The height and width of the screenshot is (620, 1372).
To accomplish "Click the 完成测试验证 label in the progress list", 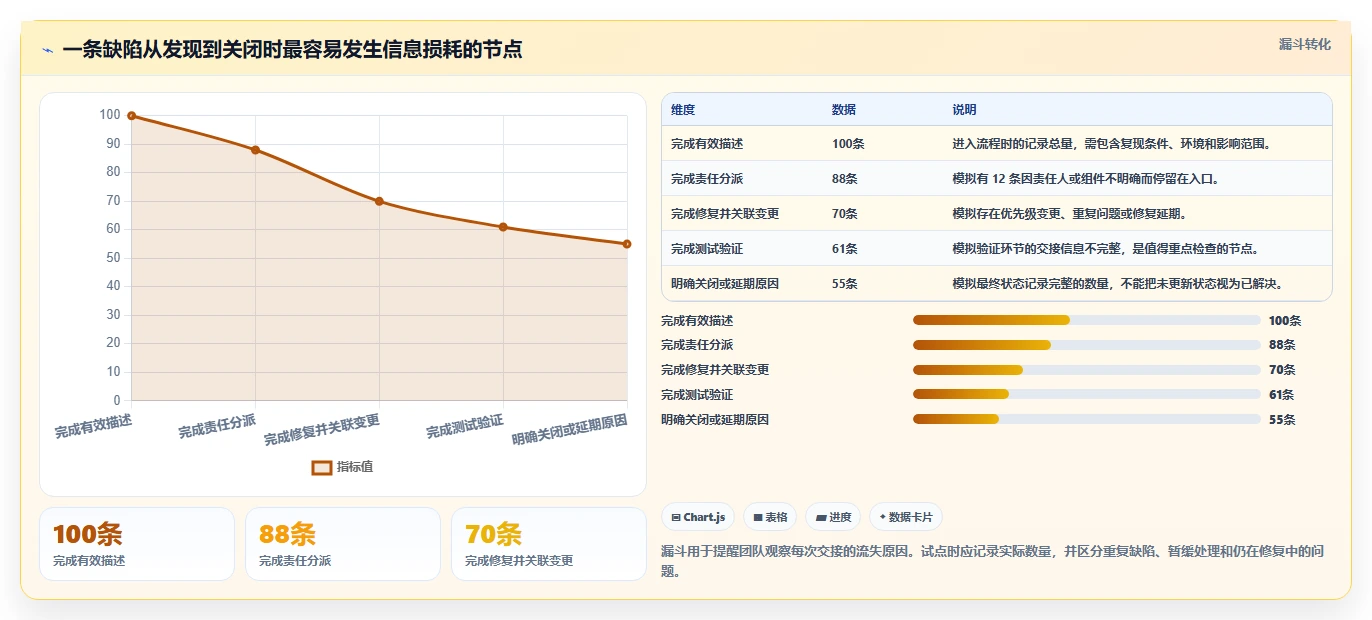I will pos(697,395).
